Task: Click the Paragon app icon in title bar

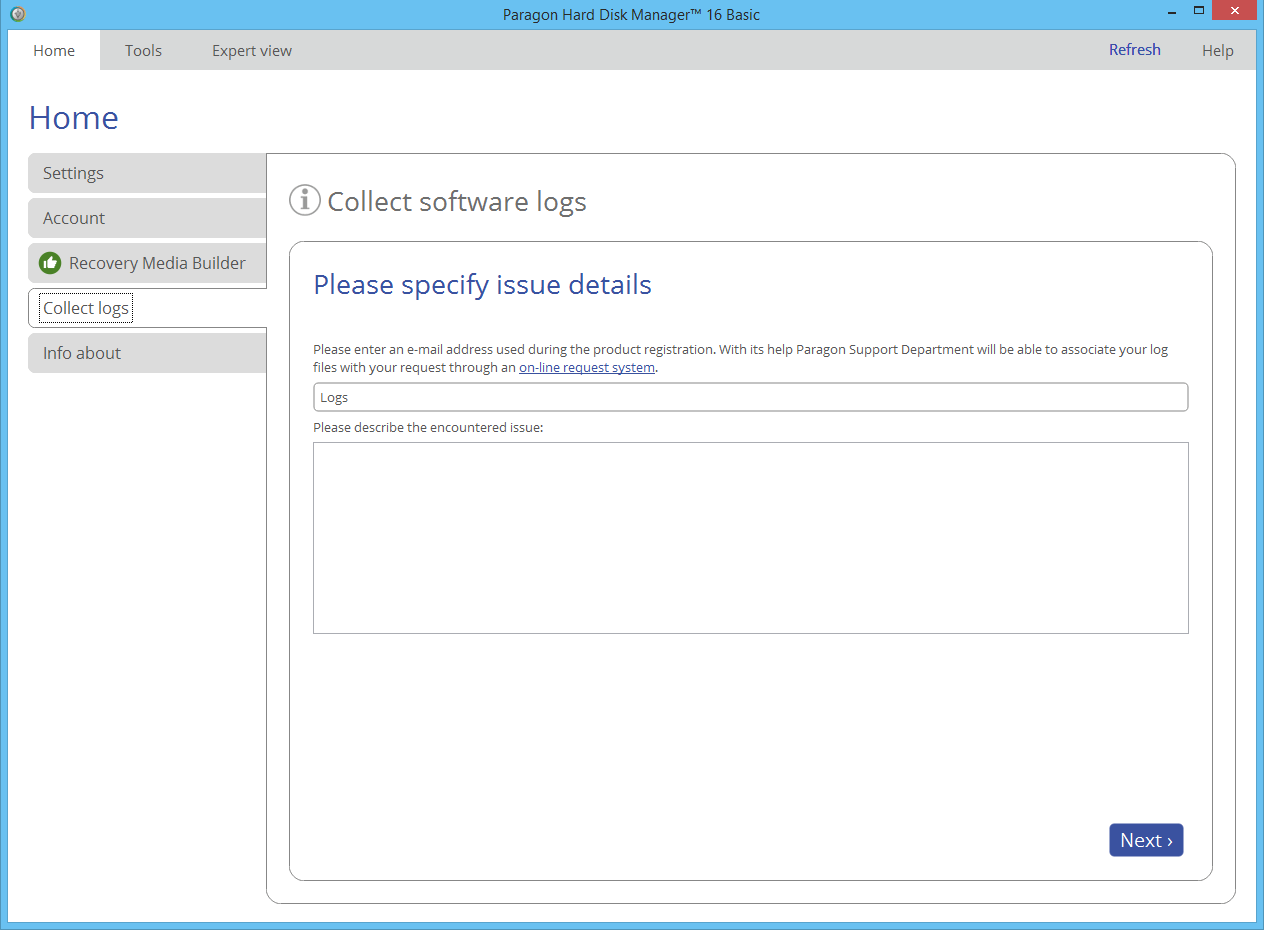Action: (17, 14)
